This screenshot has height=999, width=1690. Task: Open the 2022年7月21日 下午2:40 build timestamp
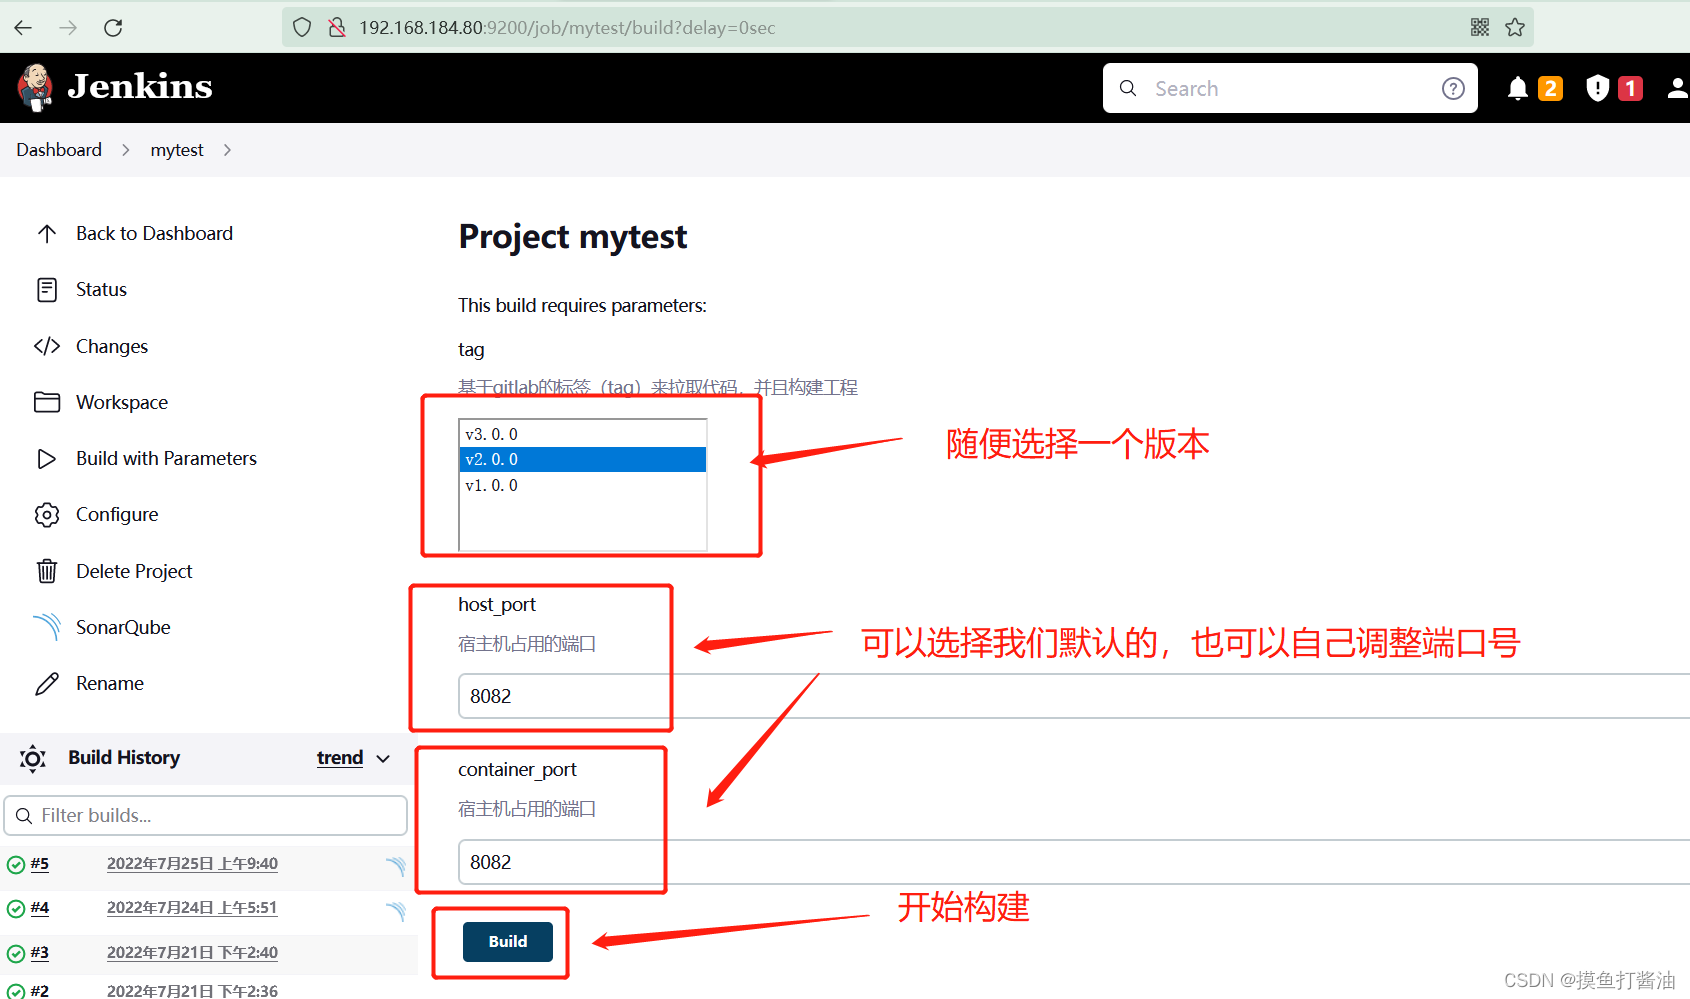192,953
